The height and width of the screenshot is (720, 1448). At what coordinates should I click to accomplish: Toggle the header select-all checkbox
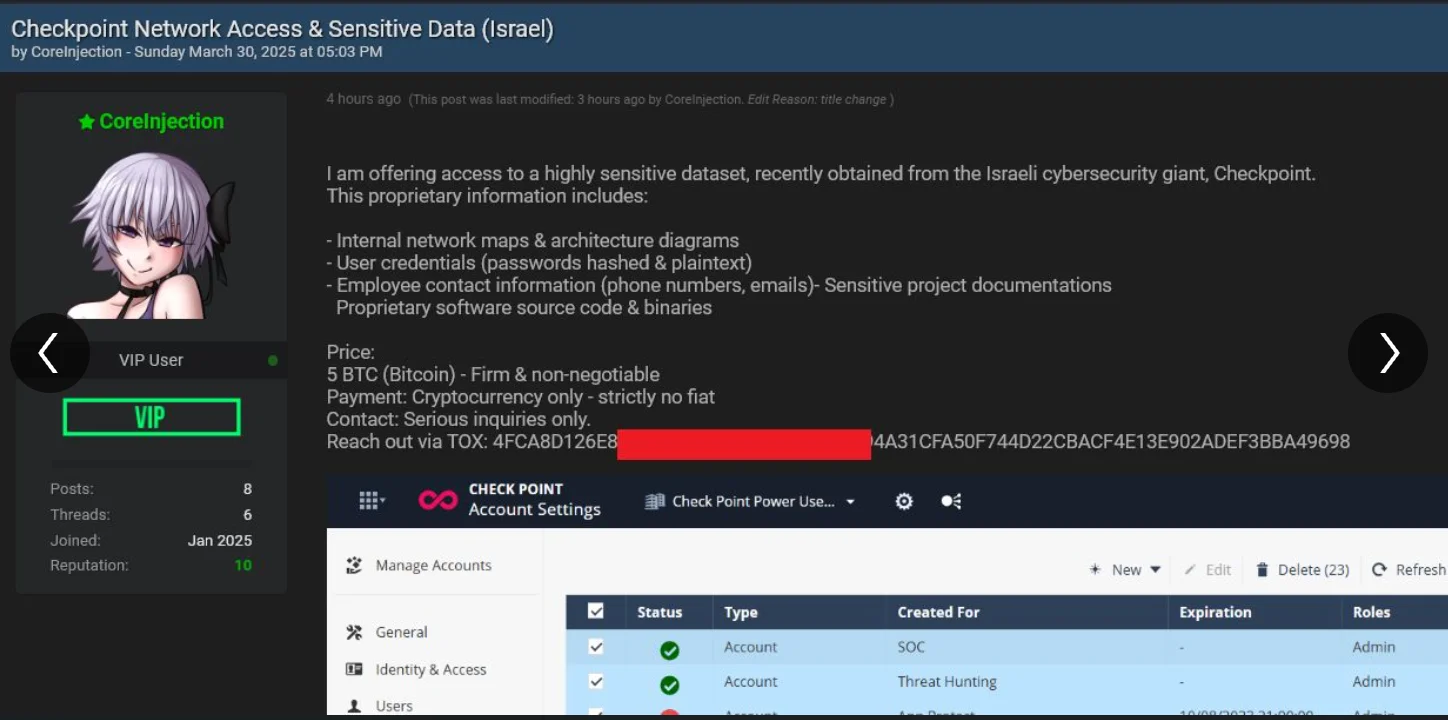point(596,611)
